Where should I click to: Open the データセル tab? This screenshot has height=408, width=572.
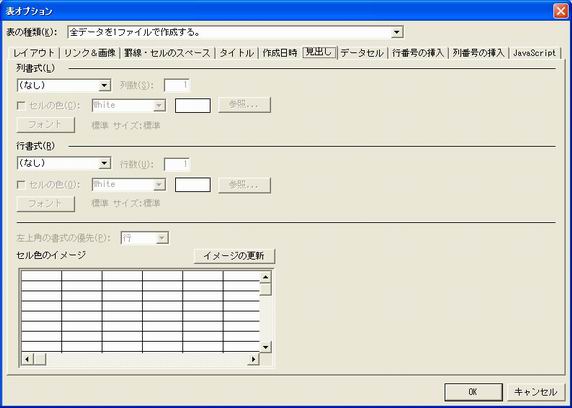[x=362, y=53]
